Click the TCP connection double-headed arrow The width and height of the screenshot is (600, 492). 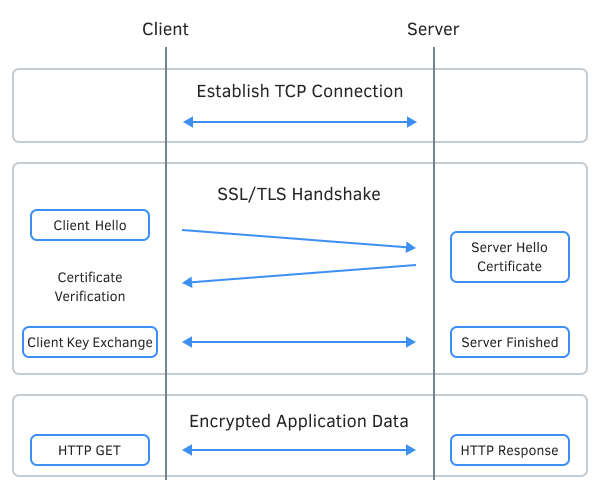(x=299, y=122)
